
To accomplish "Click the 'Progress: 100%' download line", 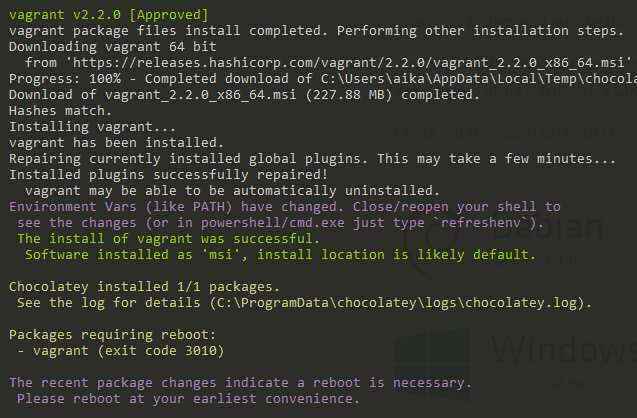I will [x=323, y=79].
